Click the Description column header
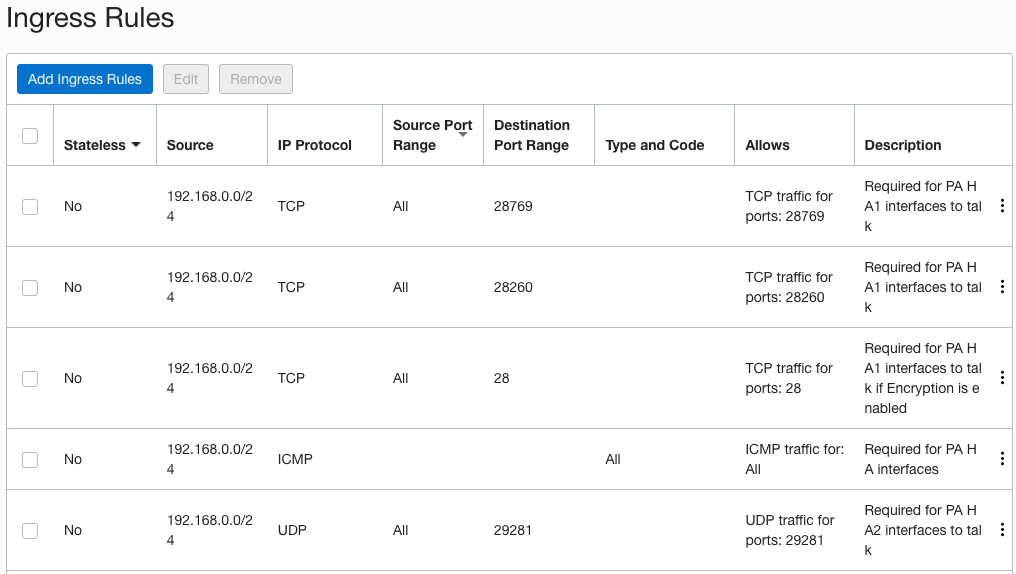The width and height of the screenshot is (1016, 574). click(x=903, y=145)
